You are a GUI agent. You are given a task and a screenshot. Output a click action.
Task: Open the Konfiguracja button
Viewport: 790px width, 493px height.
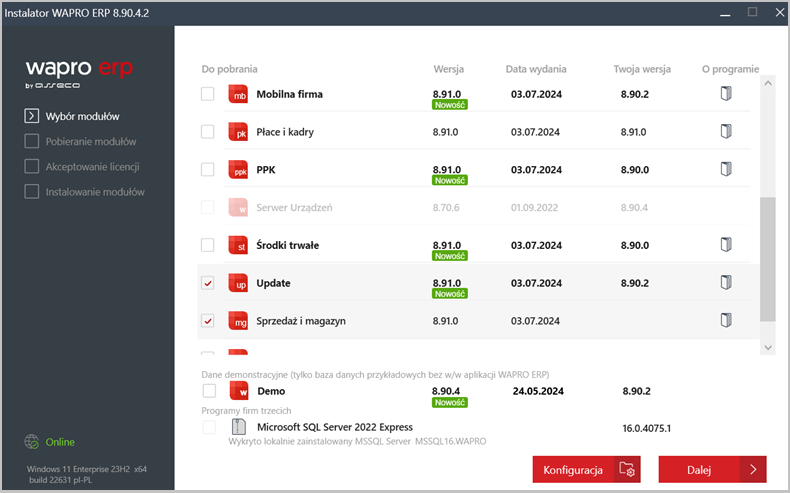tap(586, 469)
